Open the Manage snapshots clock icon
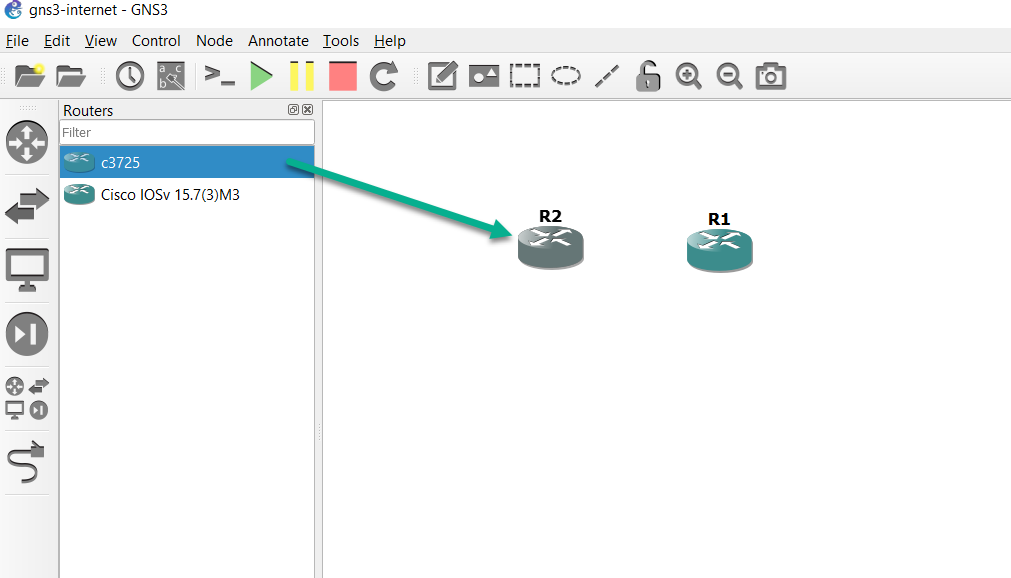 130,76
